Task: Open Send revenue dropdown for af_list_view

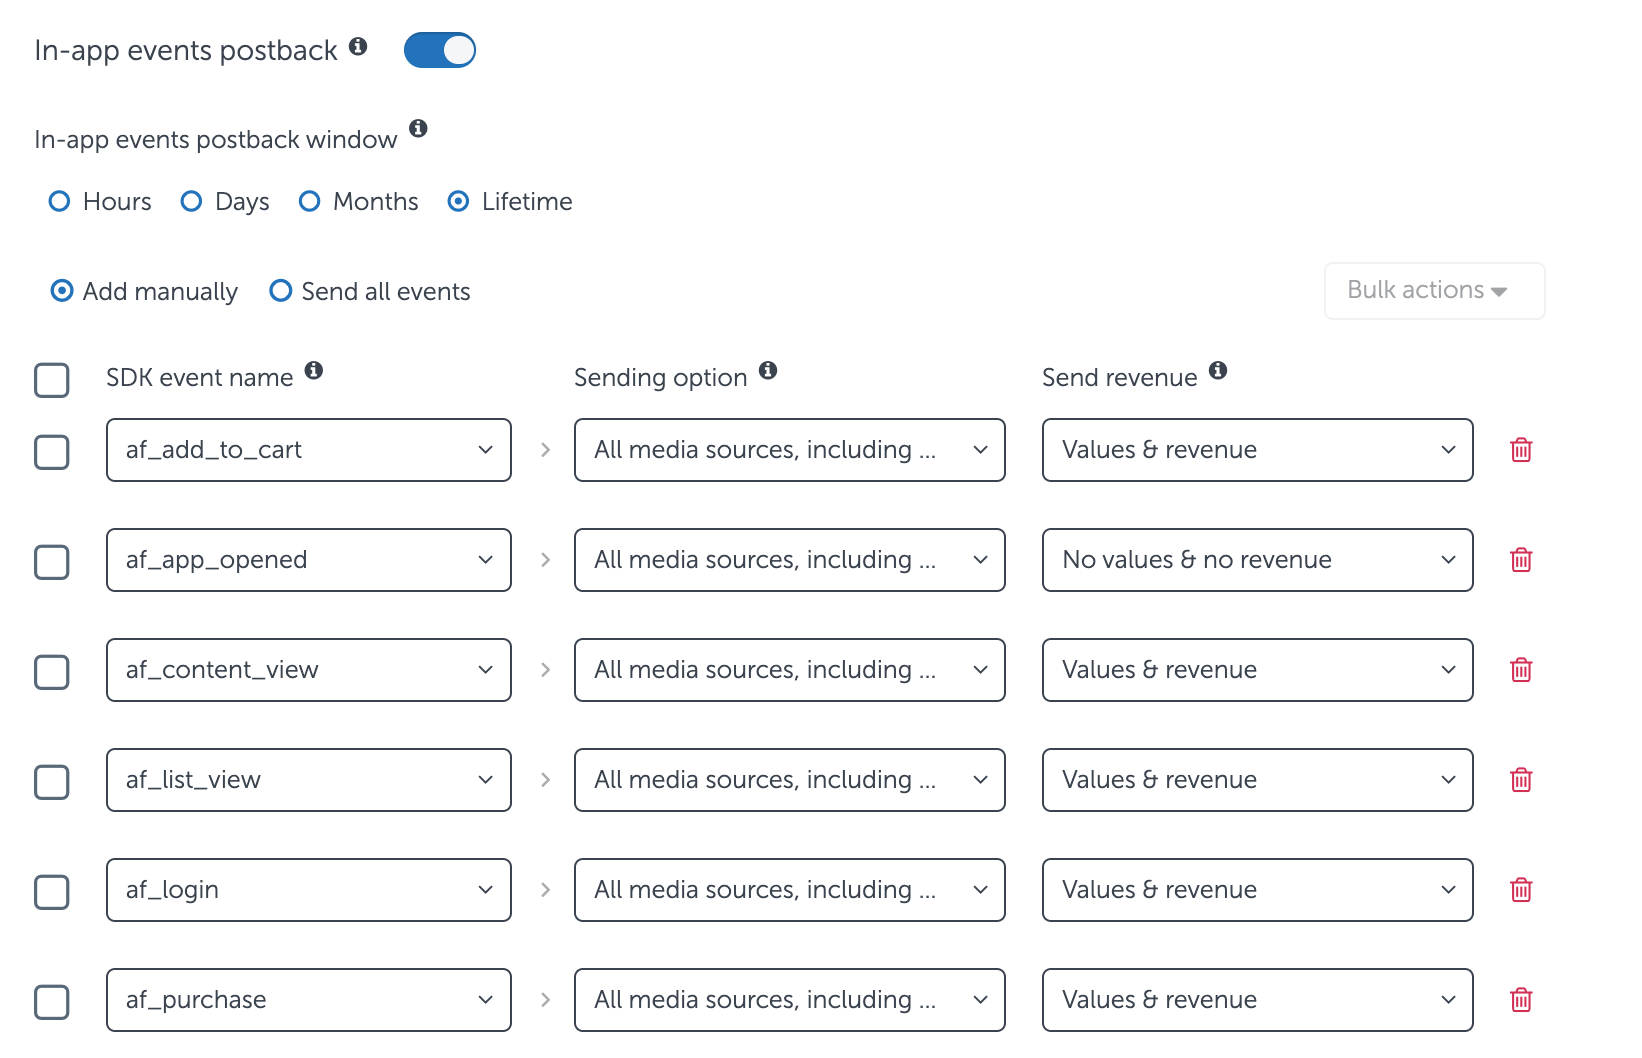Action: [1258, 780]
